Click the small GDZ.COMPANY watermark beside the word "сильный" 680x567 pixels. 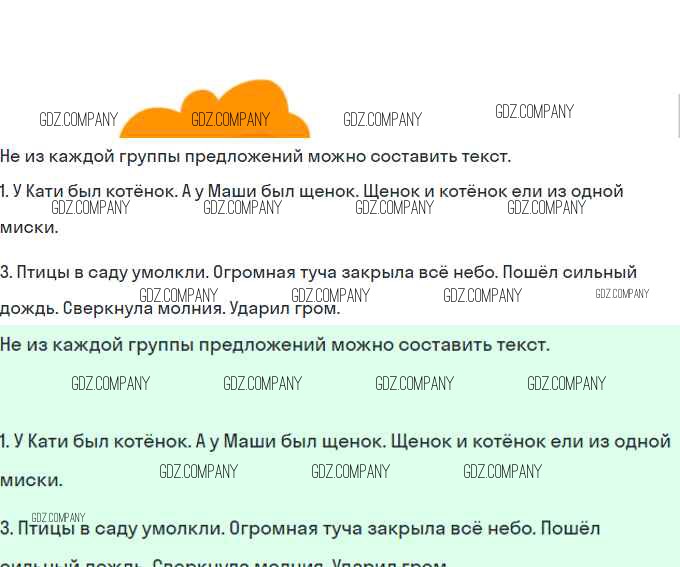click(x=622, y=293)
